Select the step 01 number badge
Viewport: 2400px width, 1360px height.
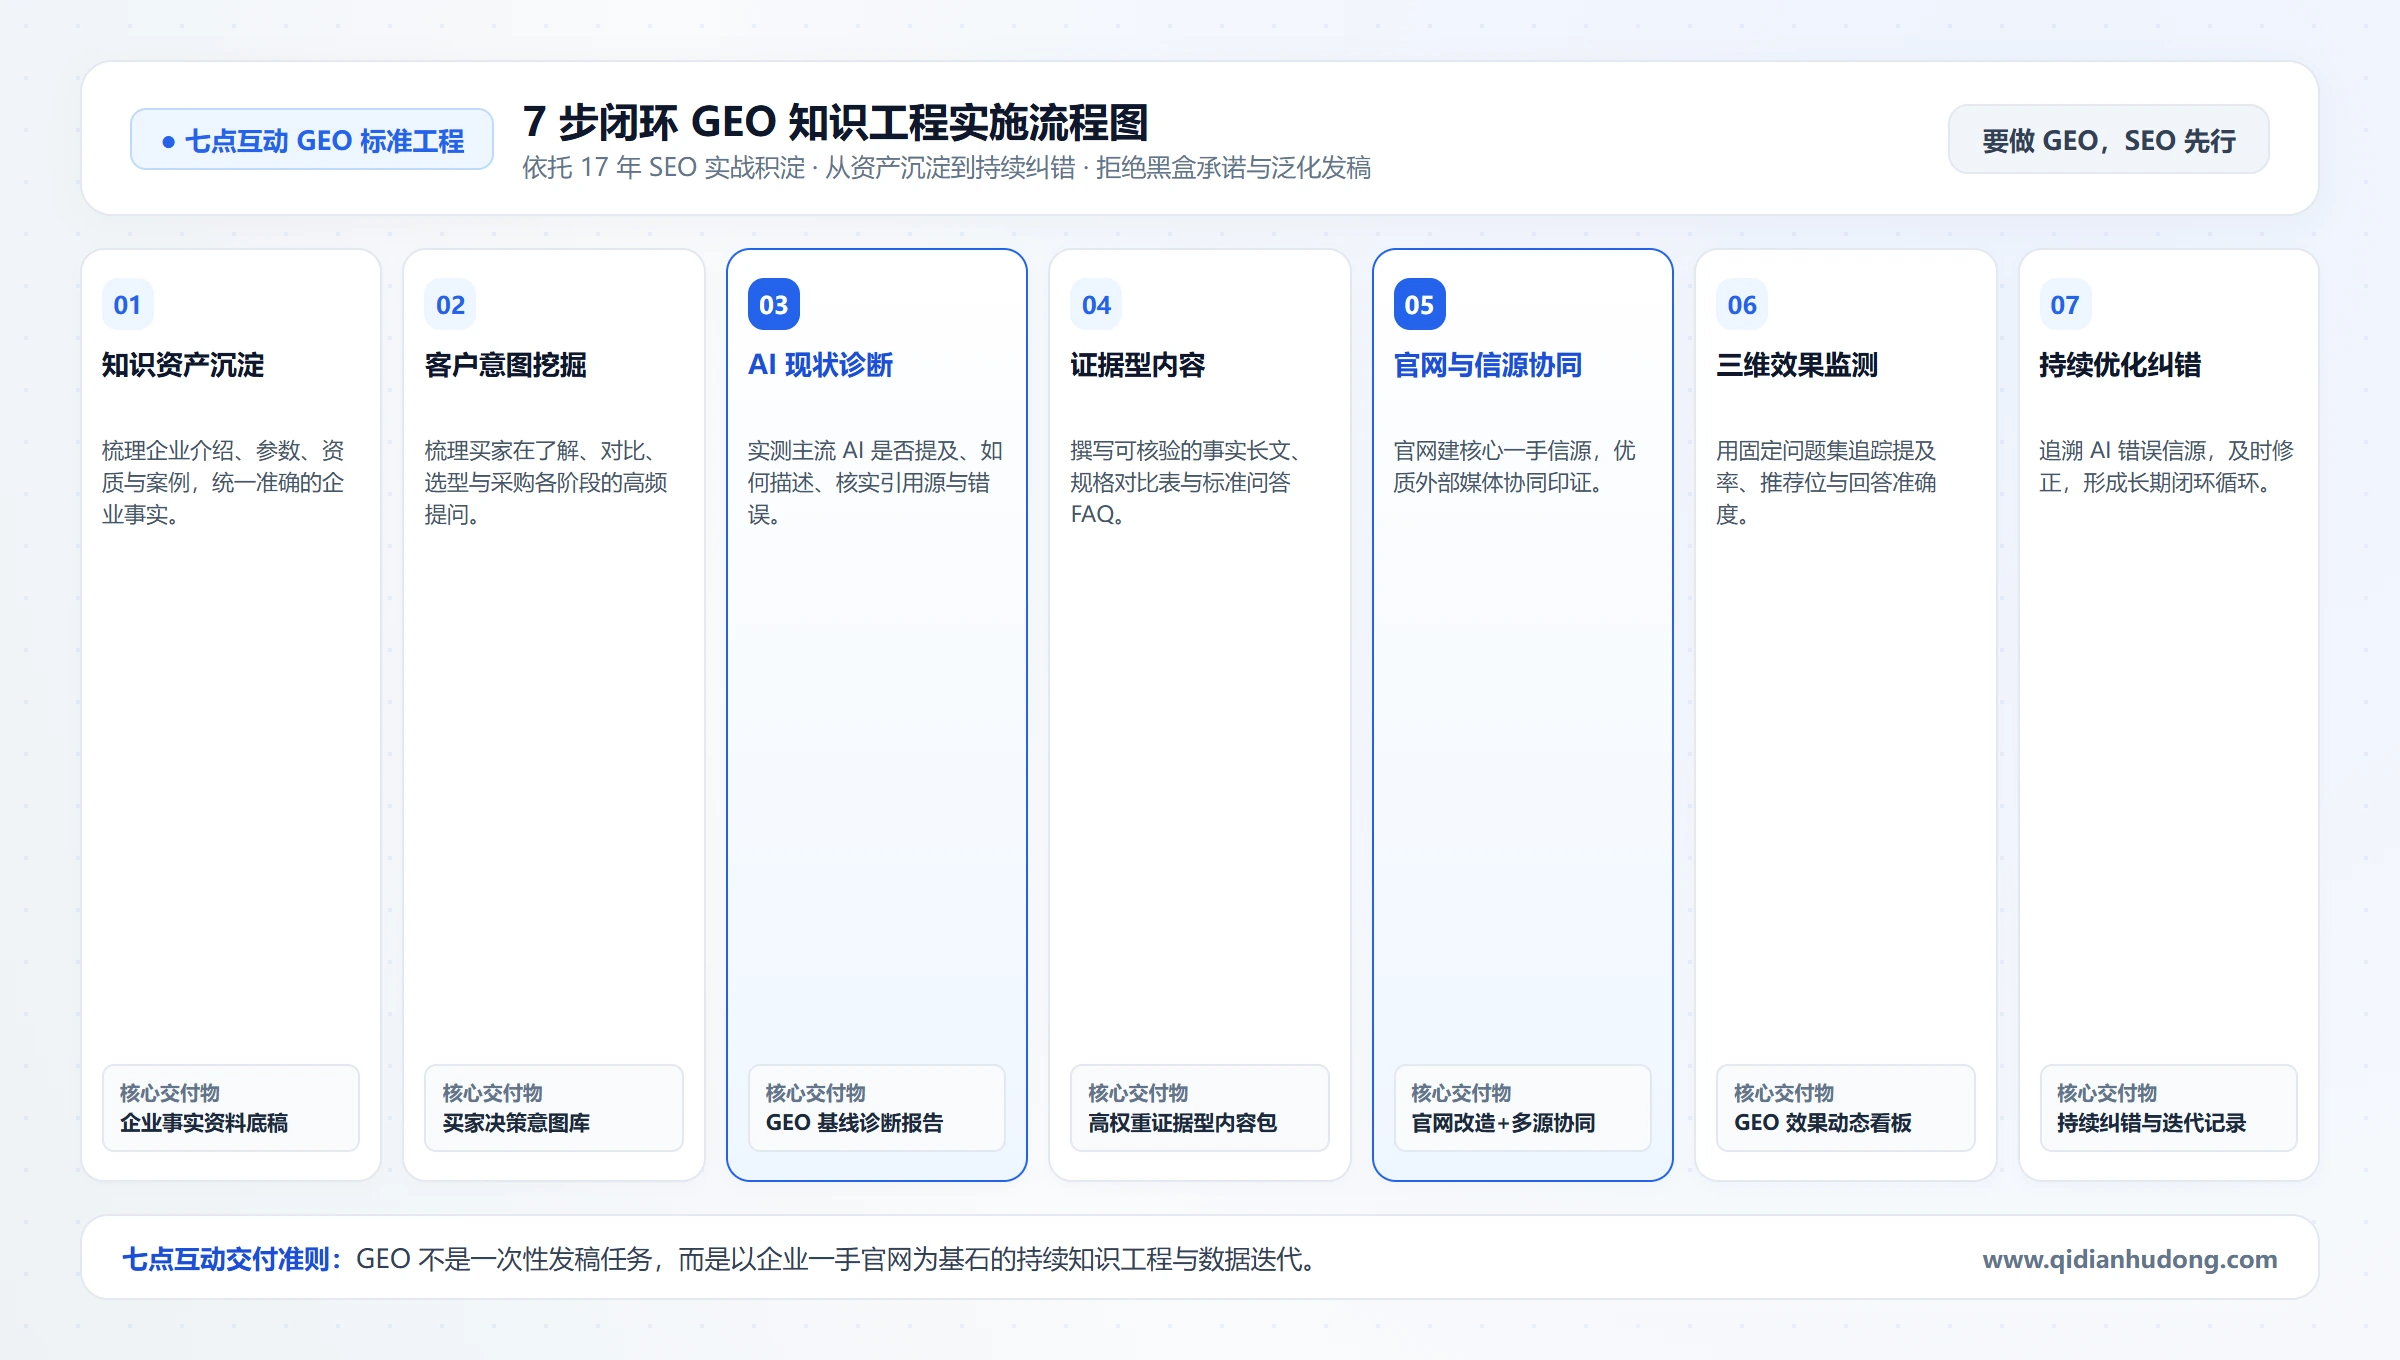(x=128, y=305)
